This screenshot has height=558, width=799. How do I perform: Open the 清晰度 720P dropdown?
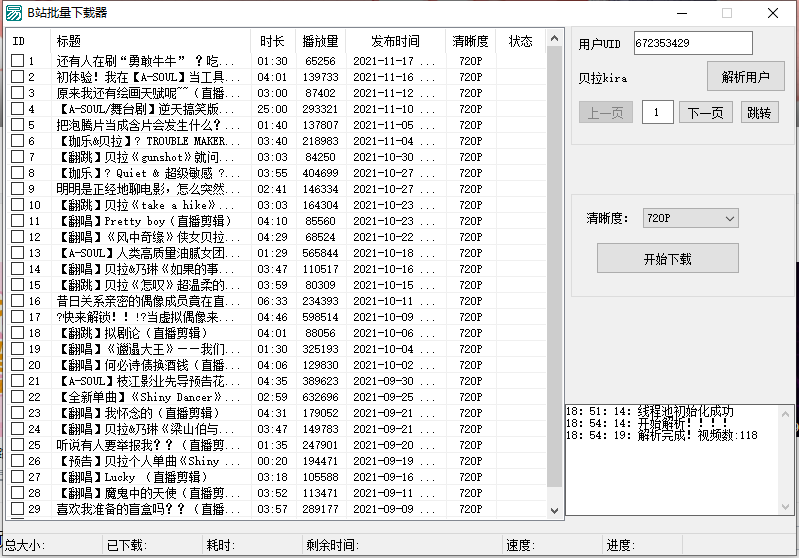click(690, 218)
